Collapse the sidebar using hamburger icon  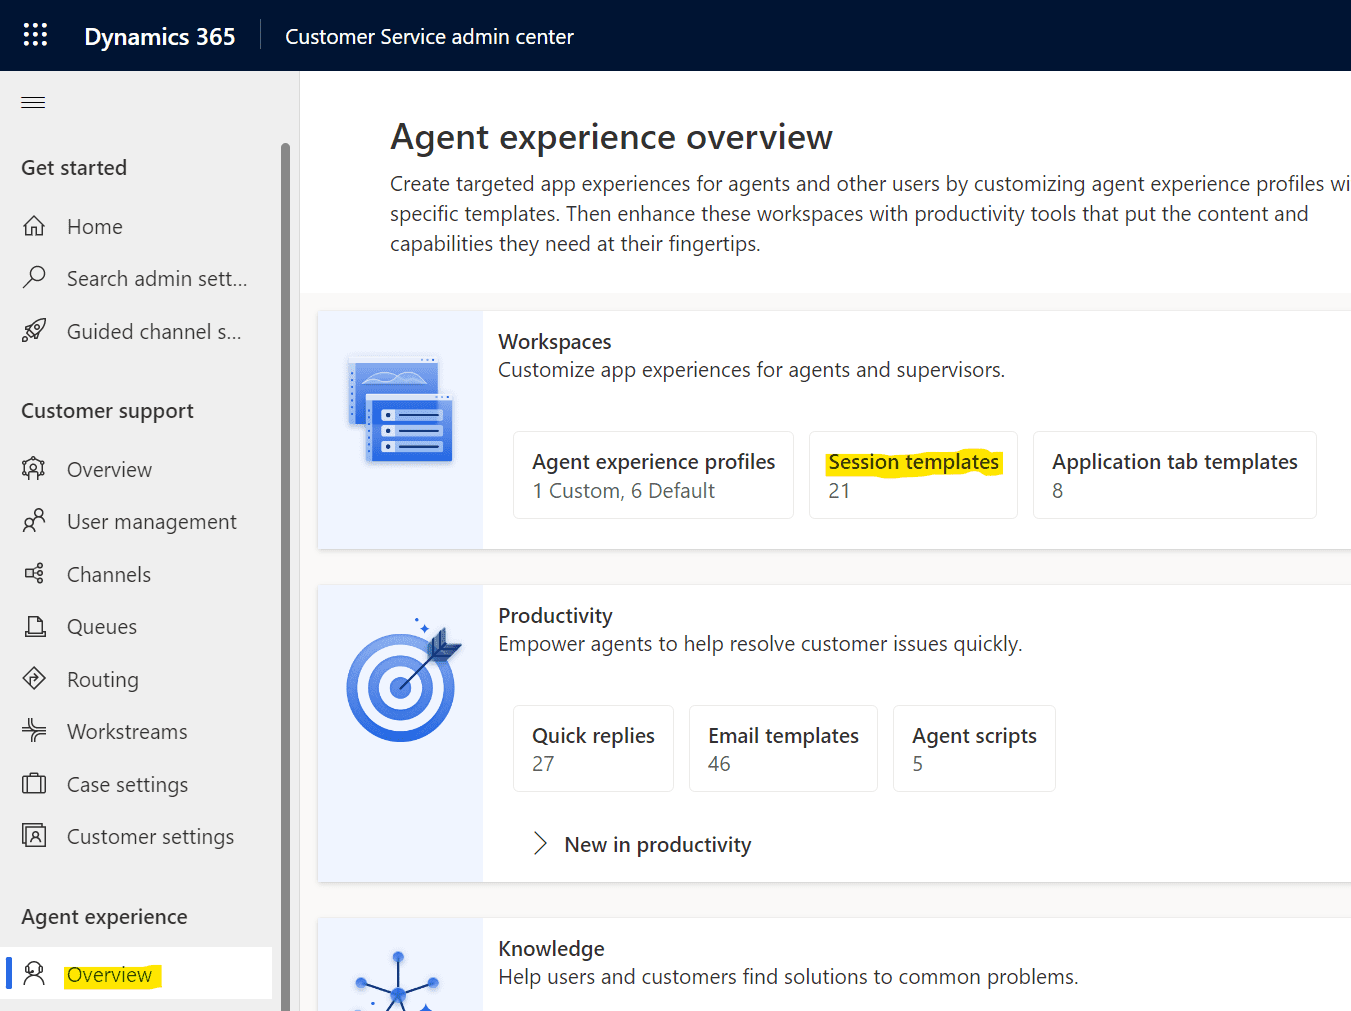[33, 102]
